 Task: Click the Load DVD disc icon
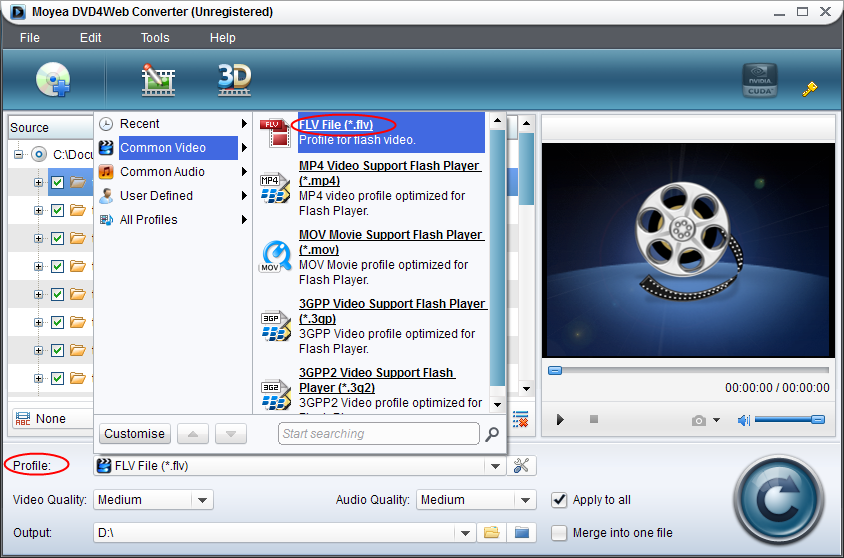coord(53,80)
